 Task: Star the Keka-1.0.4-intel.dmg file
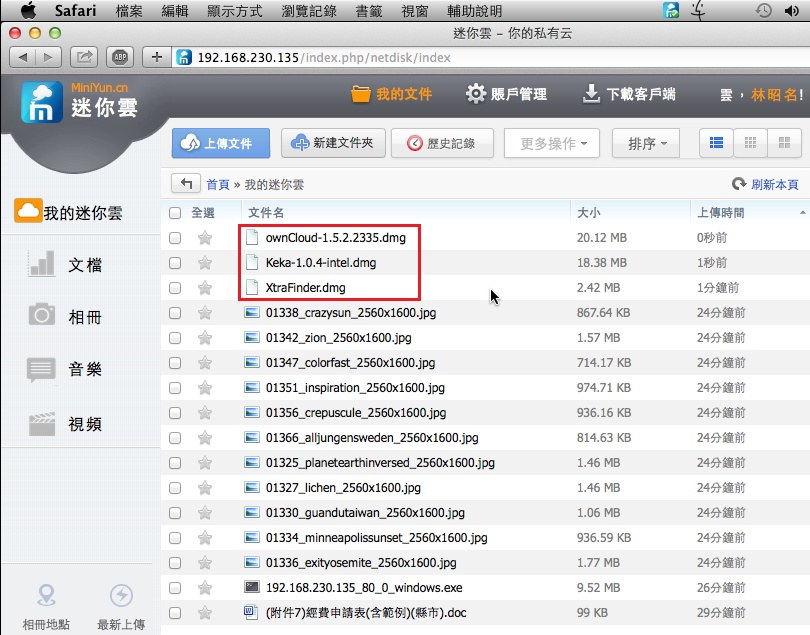pyautogui.click(x=205, y=262)
